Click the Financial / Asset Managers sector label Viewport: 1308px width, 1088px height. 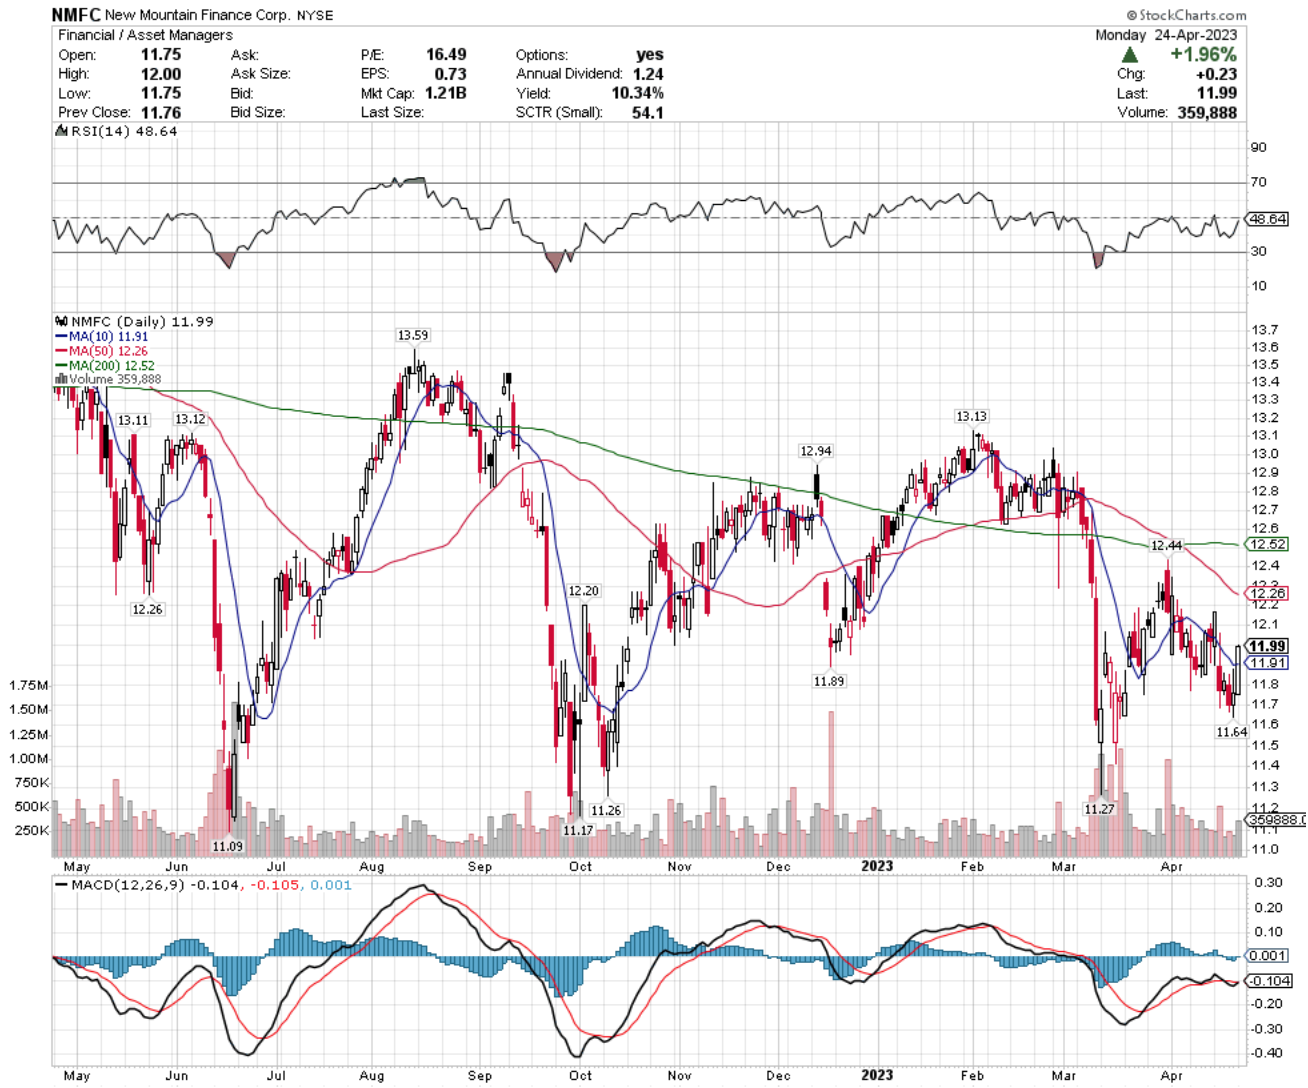(x=145, y=35)
